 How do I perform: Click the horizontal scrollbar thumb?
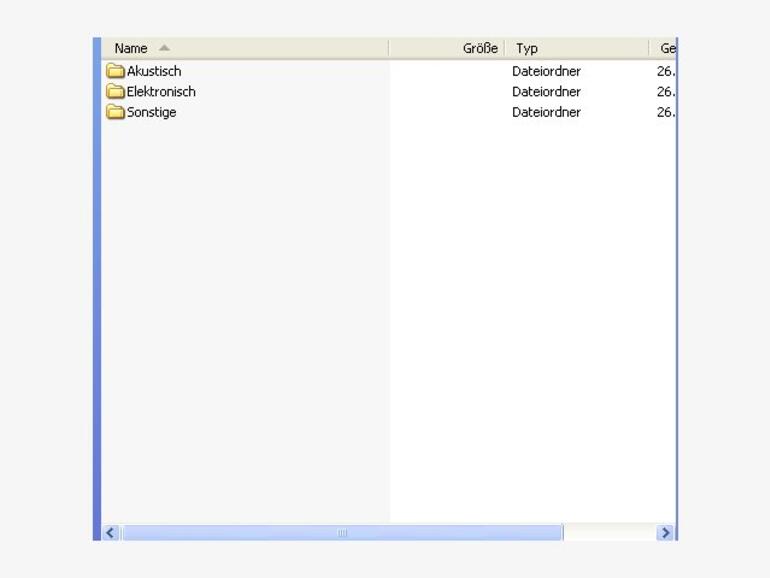click(x=342, y=533)
